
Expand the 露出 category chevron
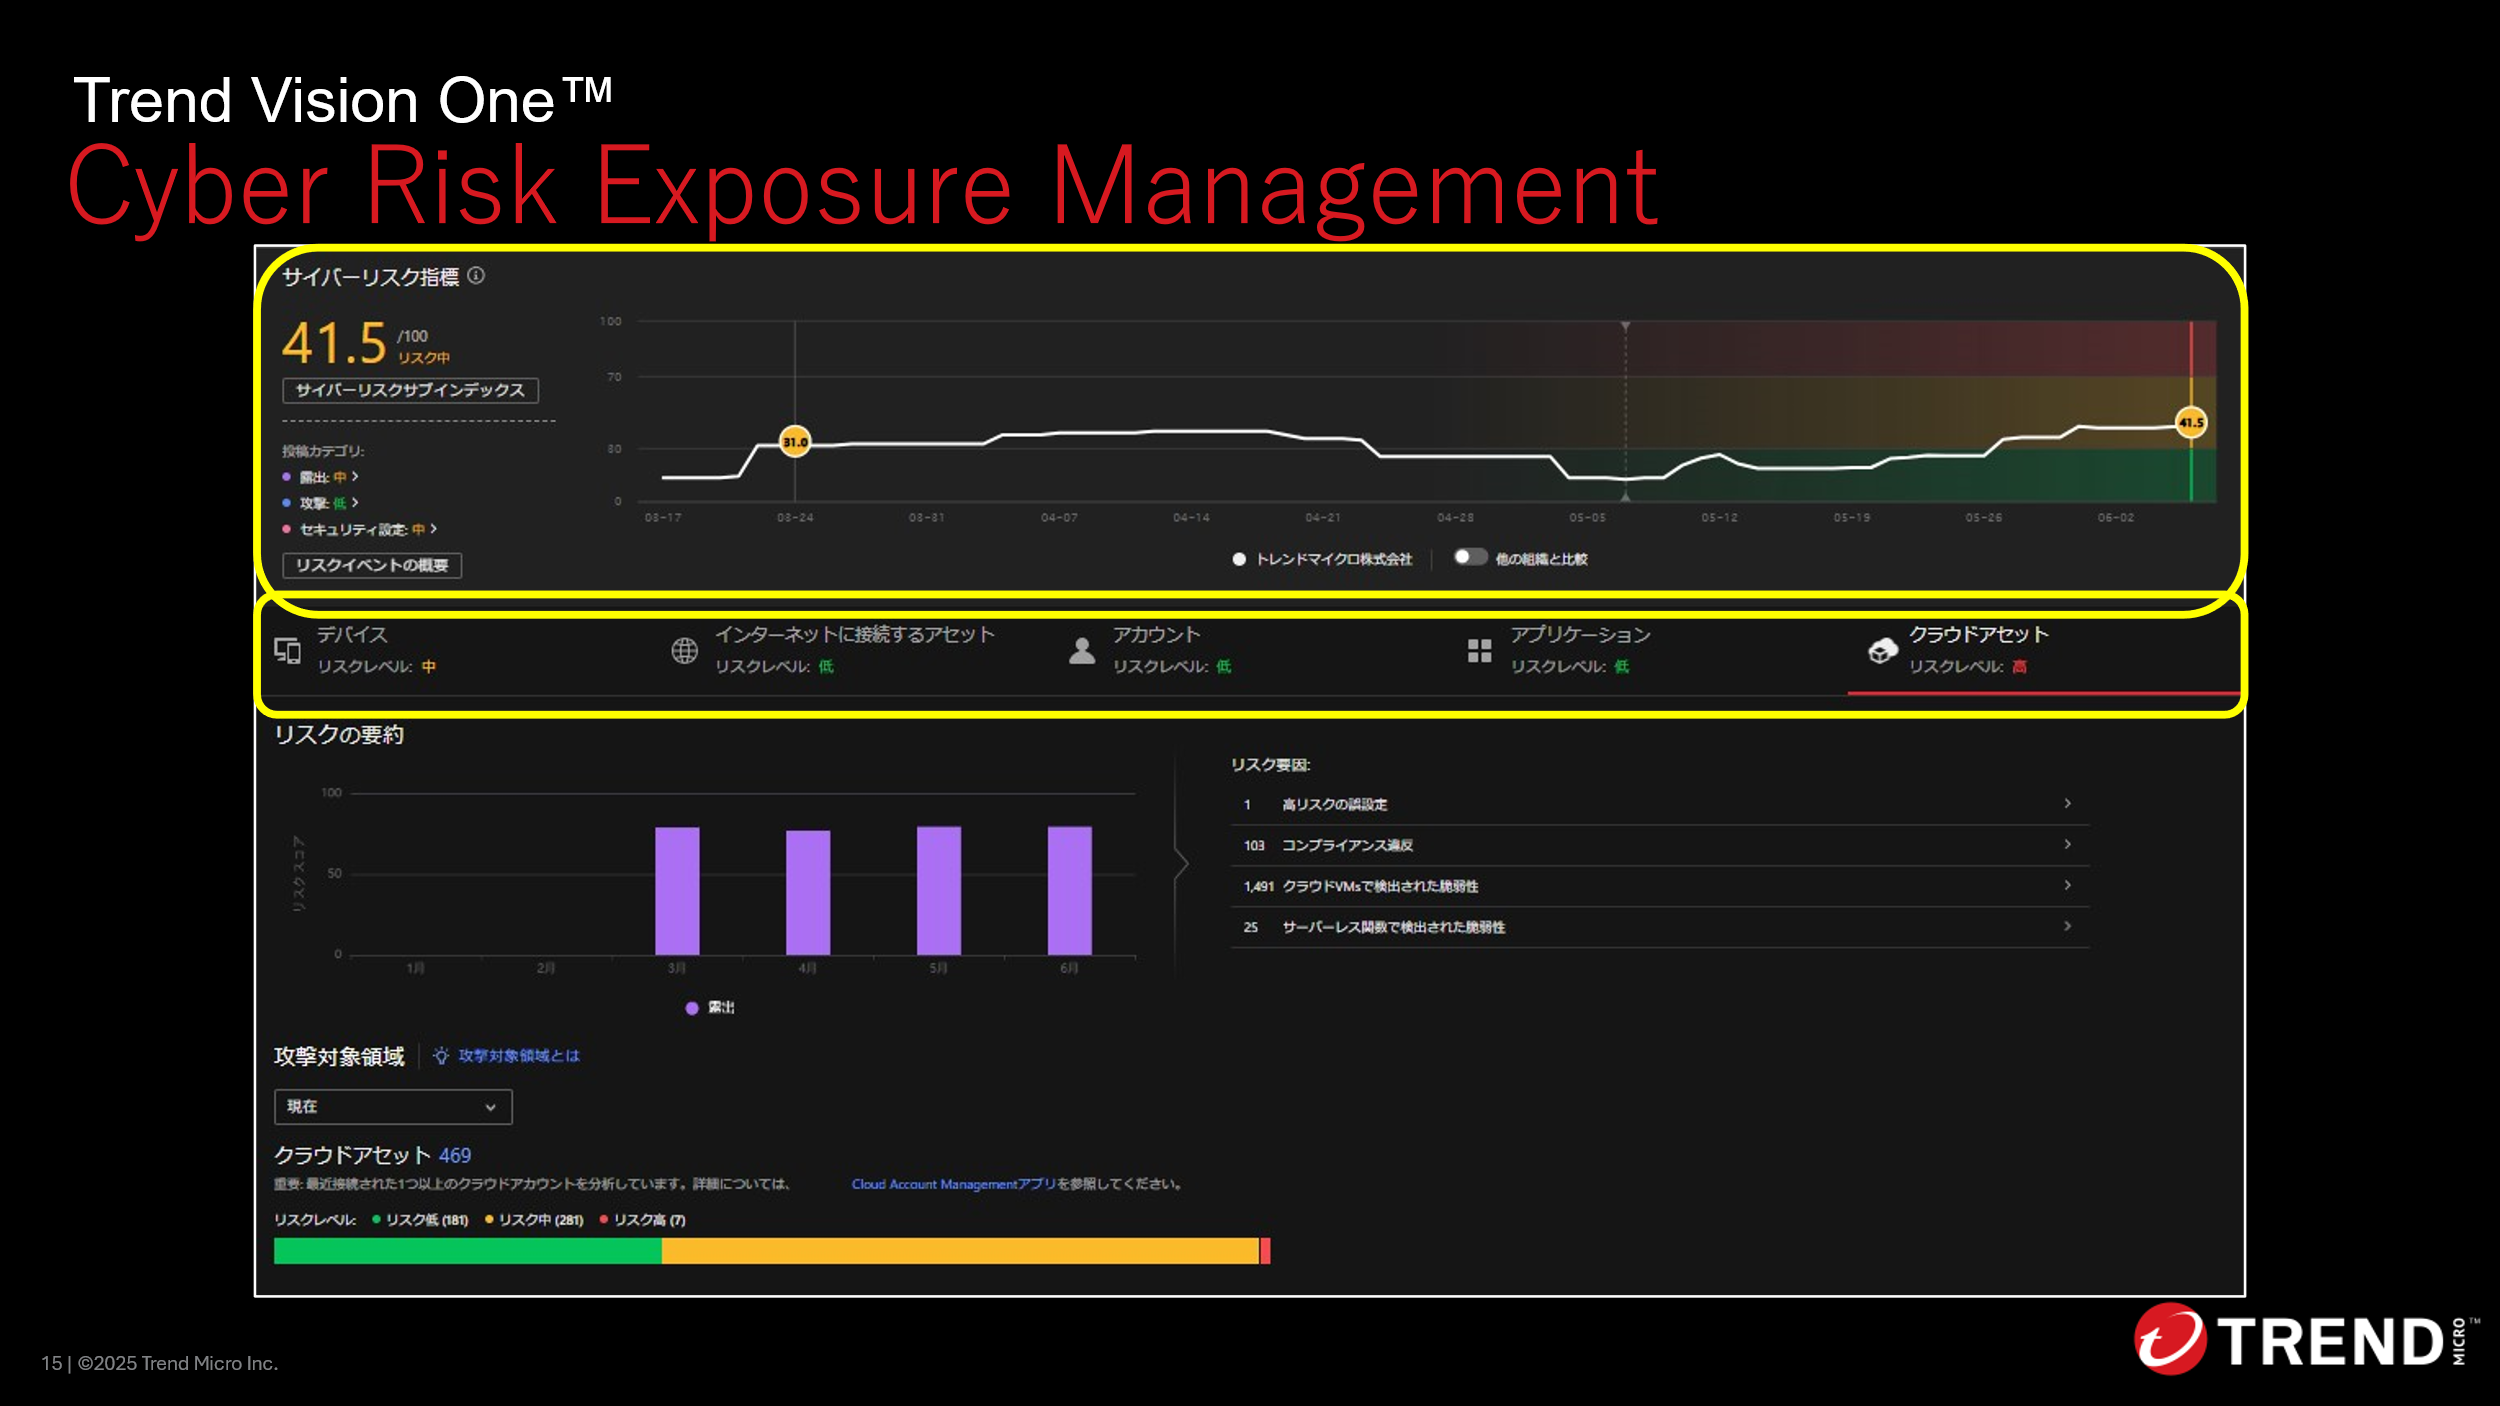coord(355,477)
